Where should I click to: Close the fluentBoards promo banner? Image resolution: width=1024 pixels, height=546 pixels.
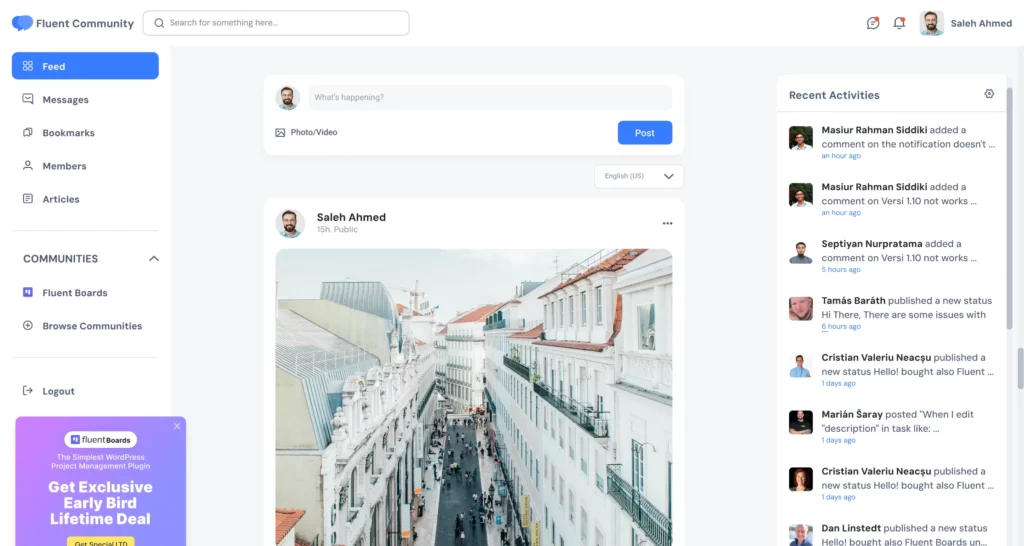click(177, 426)
